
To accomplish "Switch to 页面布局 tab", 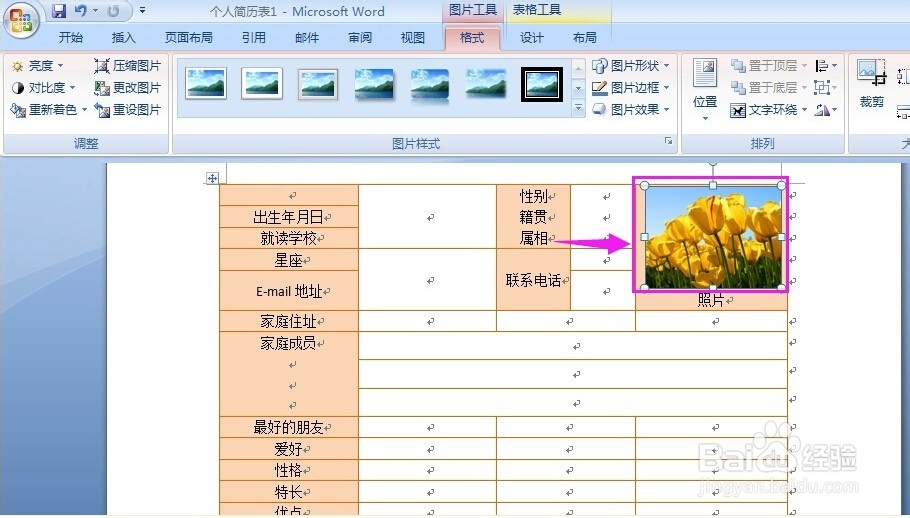I will coord(189,38).
